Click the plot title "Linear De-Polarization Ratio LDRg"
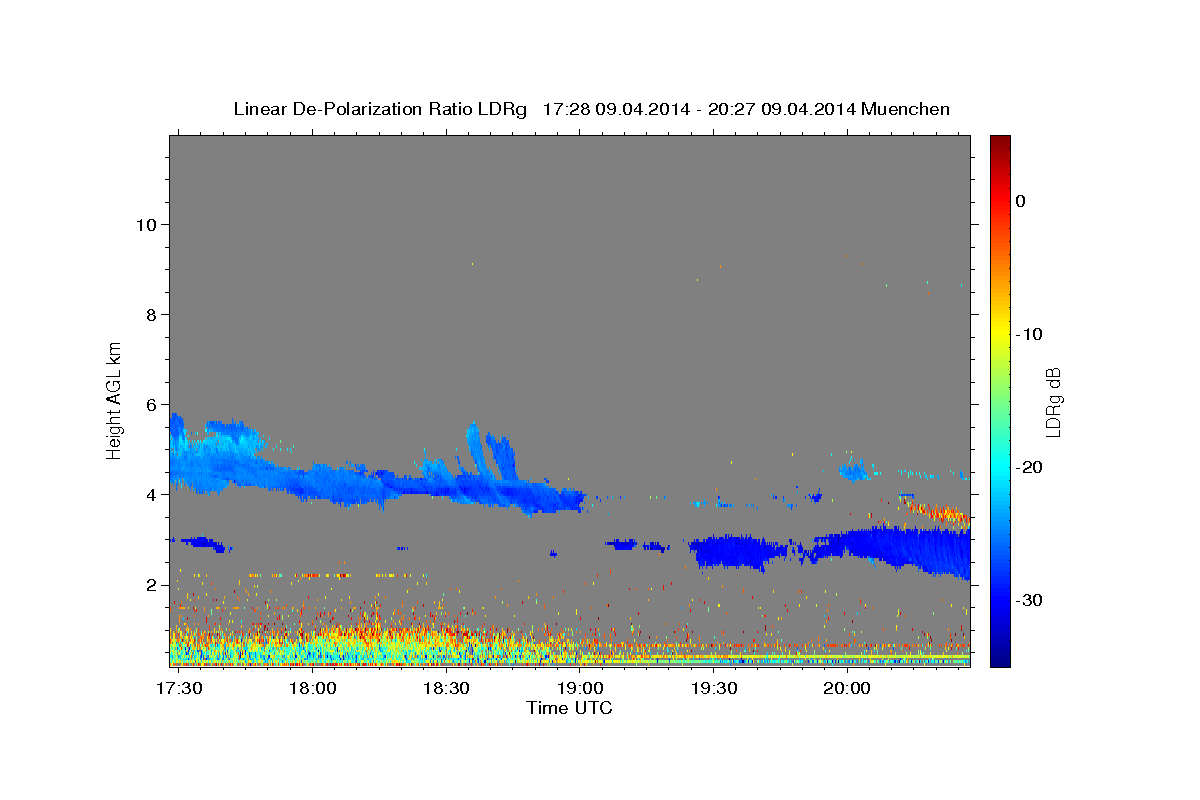1200x800 pixels. [x=380, y=109]
